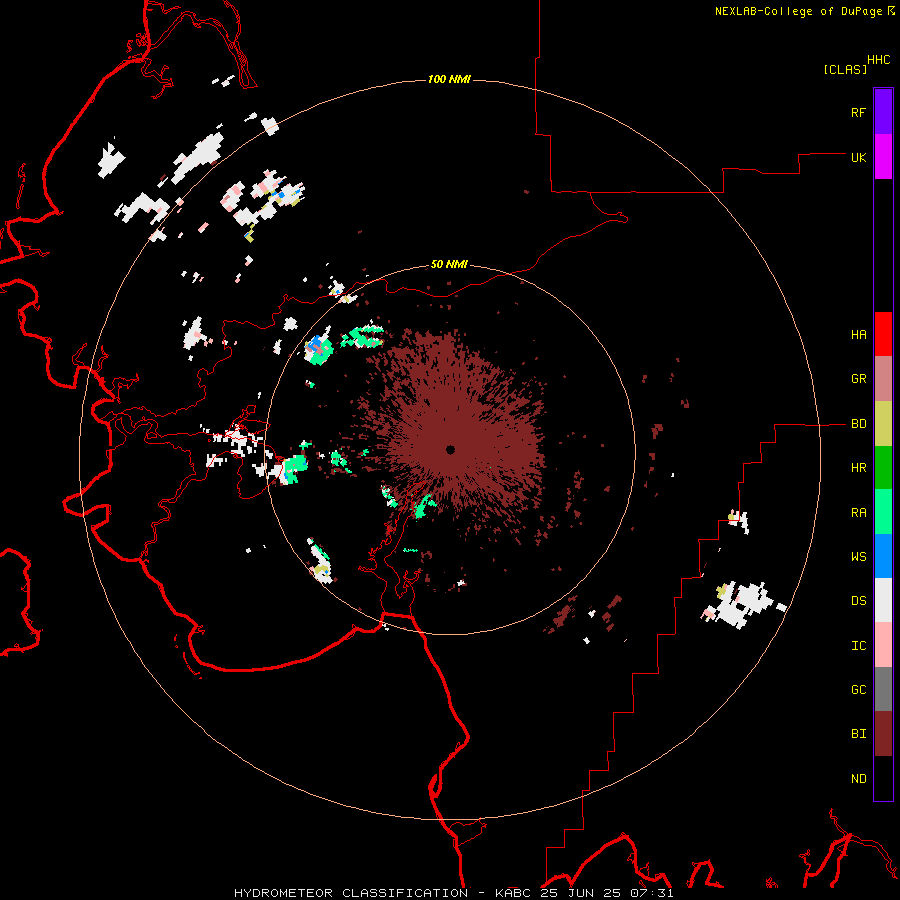
Task: Click the HR green legend swatch
Action: [883, 467]
